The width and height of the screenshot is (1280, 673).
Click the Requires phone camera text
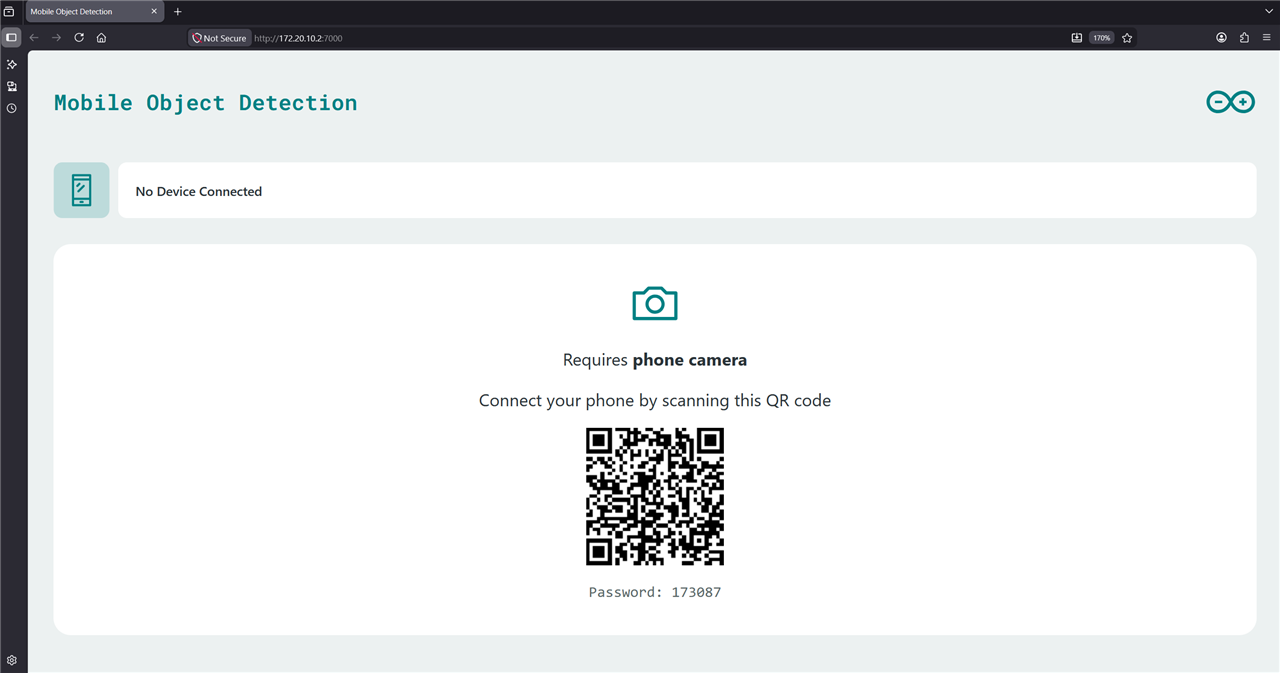pos(655,360)
